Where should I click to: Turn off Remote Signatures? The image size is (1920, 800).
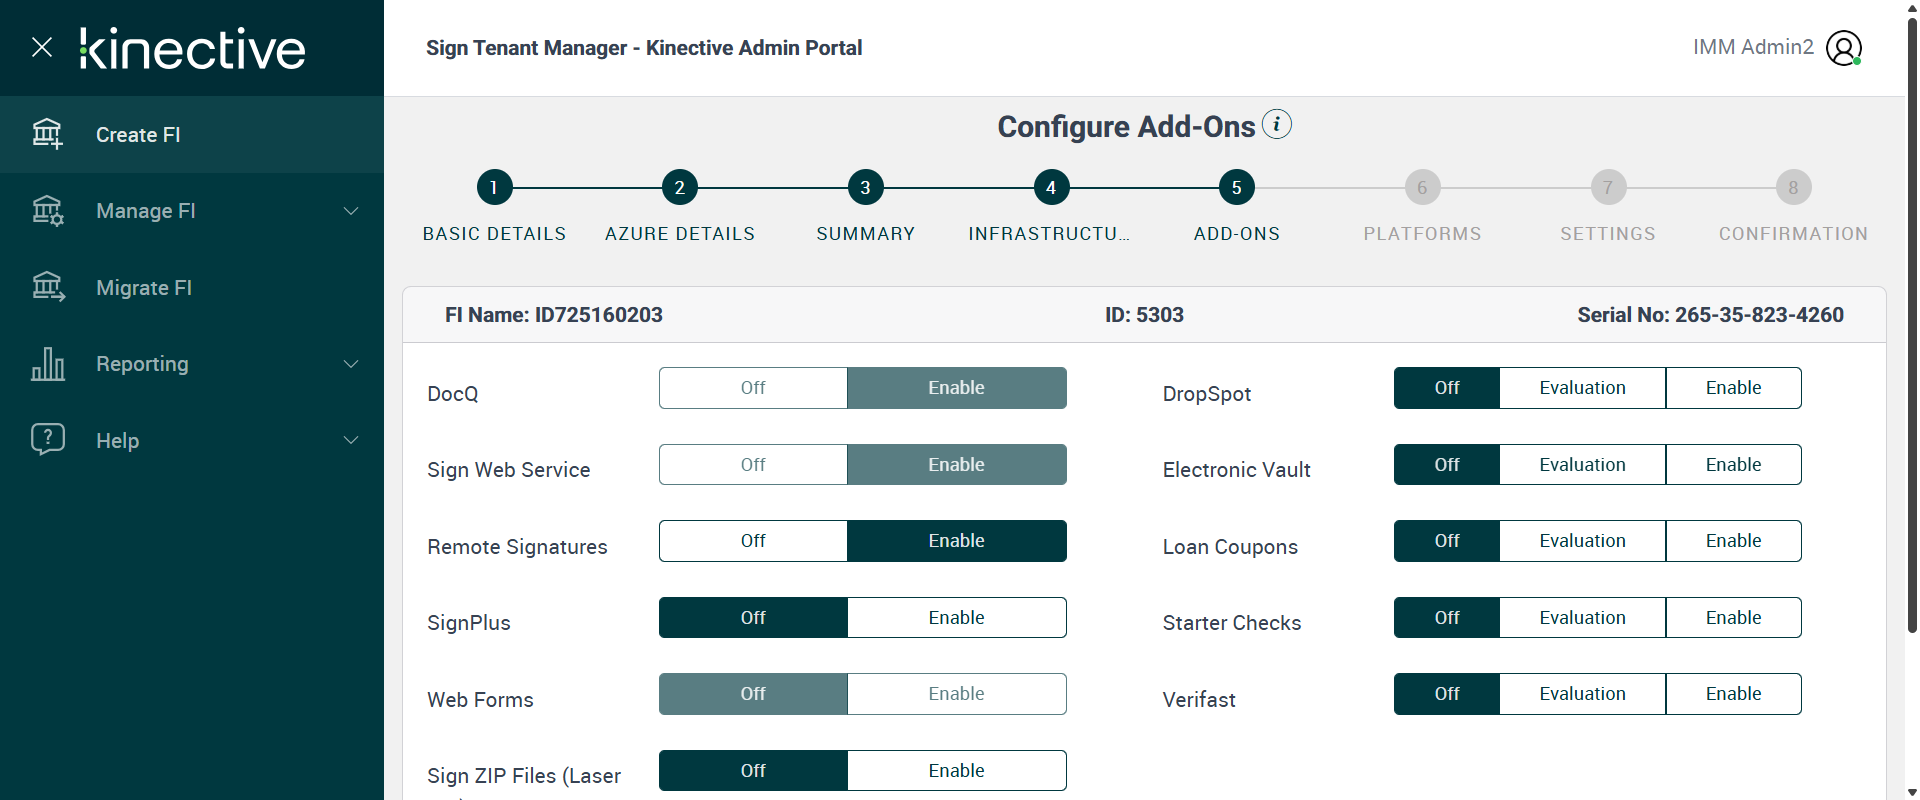click(x=753, y=541)
